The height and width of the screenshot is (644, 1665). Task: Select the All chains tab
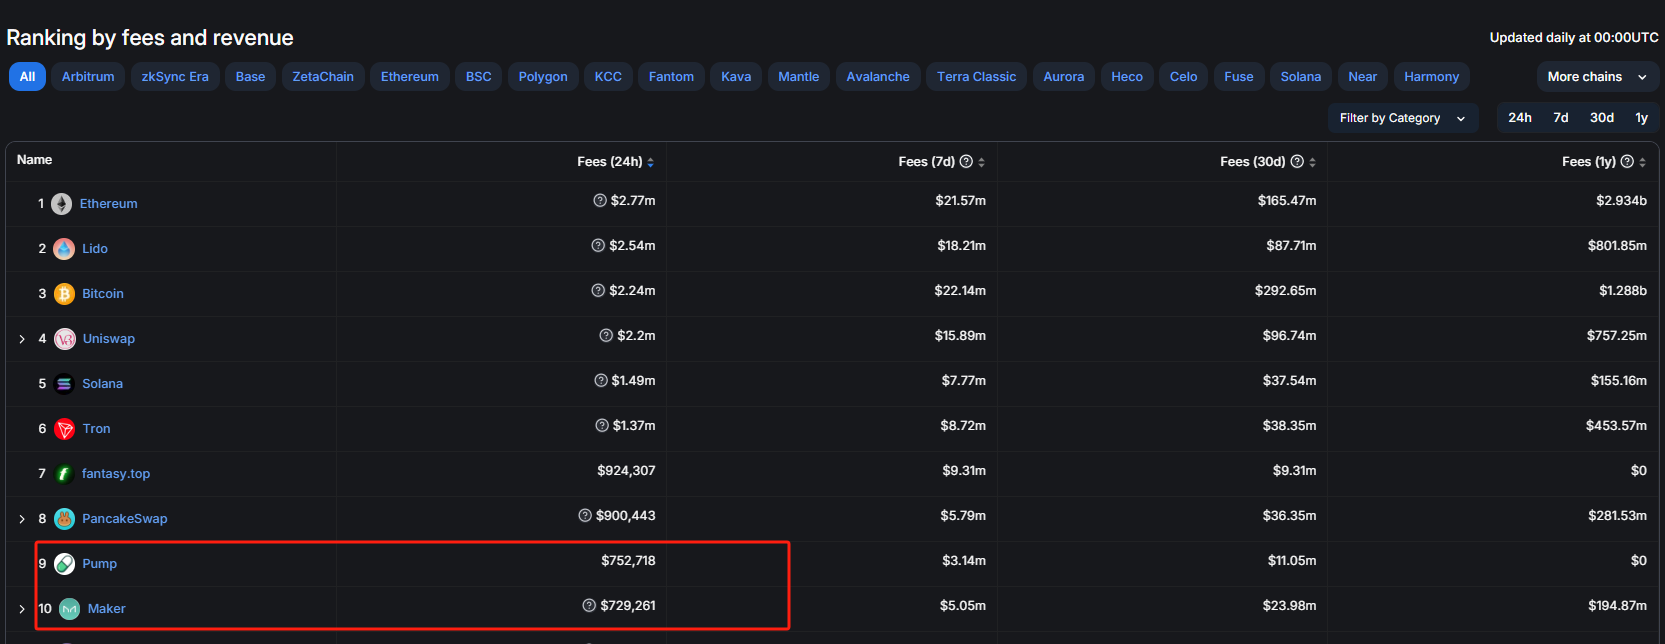coord(27,77)
